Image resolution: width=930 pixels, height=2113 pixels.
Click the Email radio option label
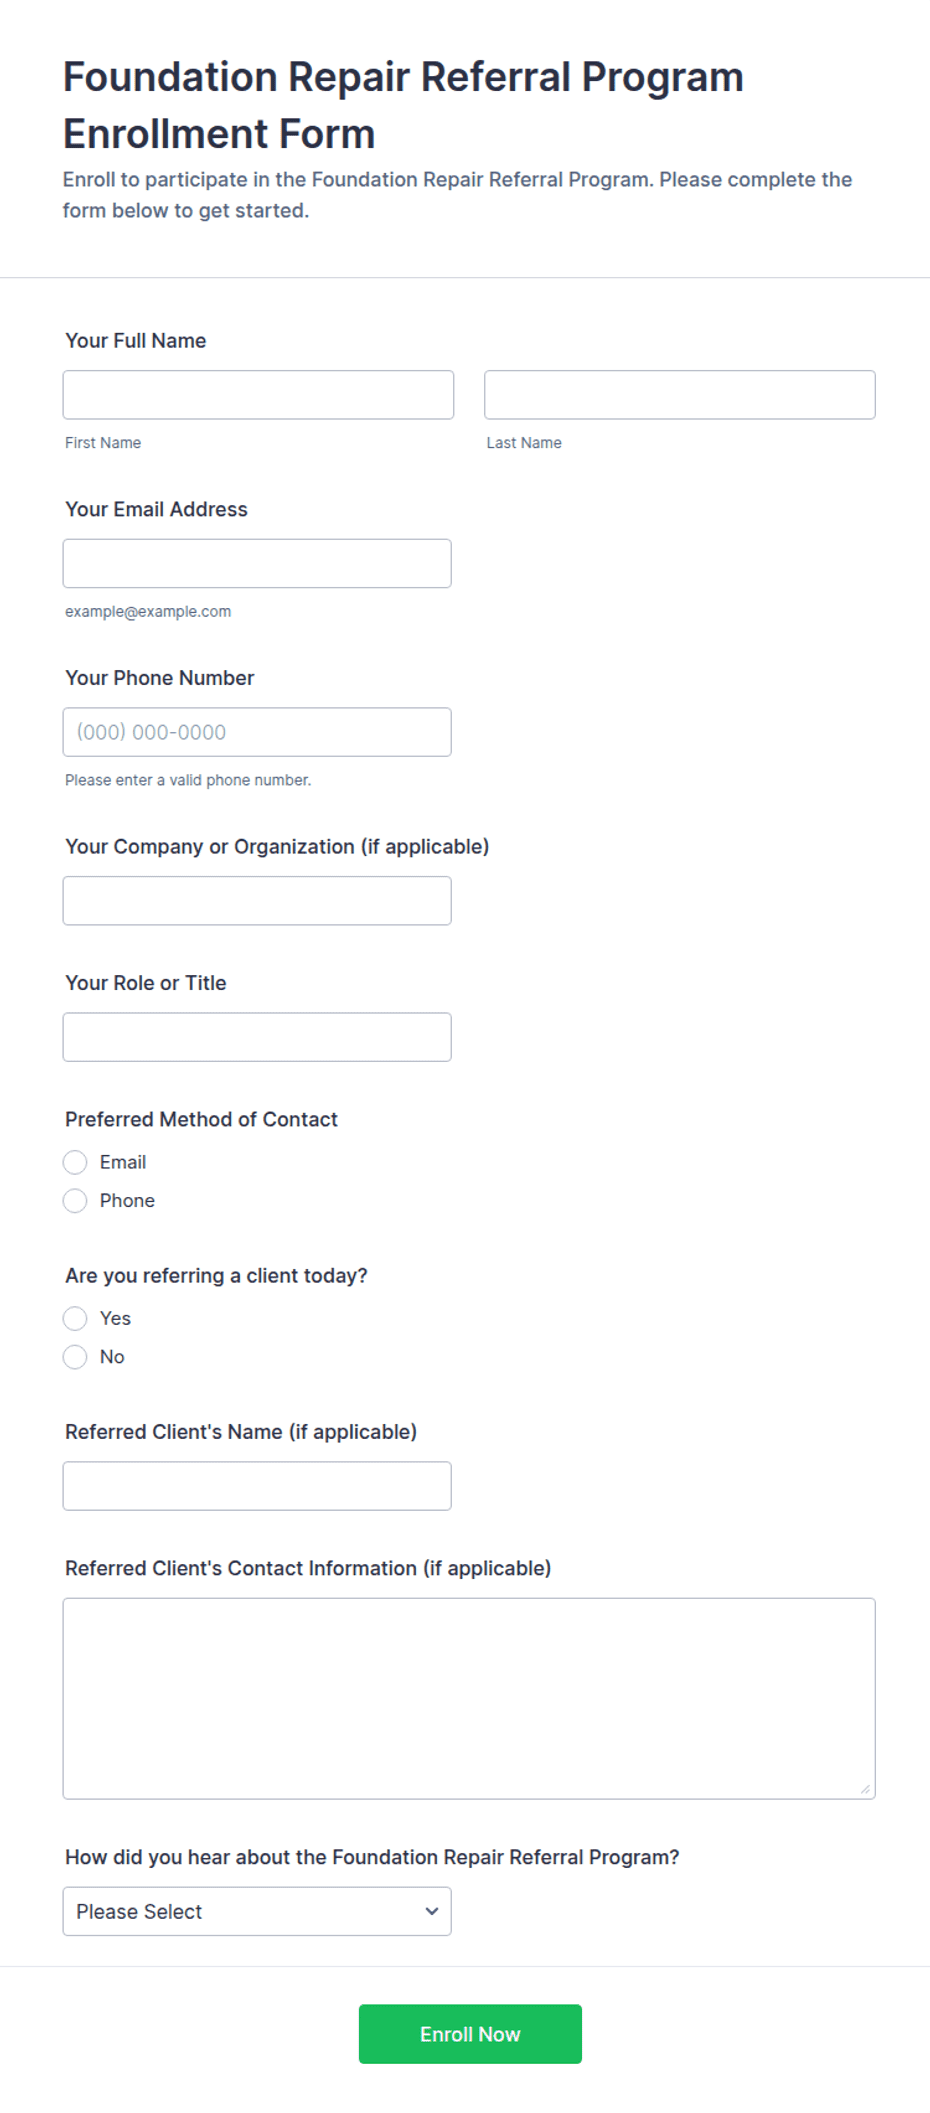(x=123, y=1162)
